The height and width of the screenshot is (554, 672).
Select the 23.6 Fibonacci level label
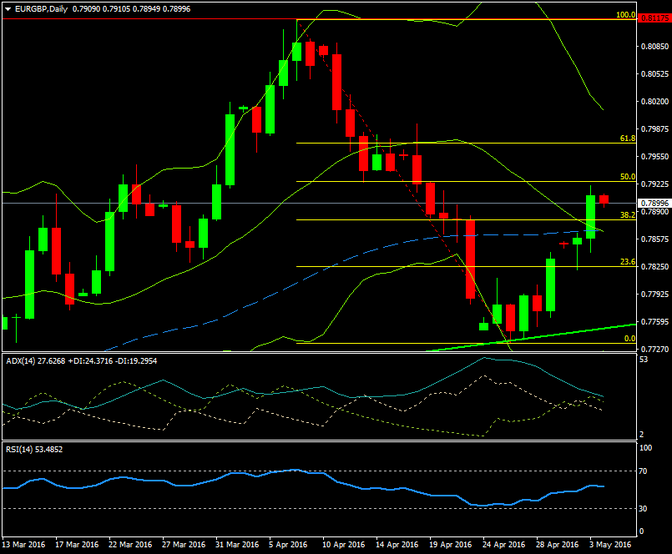point(626,262)
